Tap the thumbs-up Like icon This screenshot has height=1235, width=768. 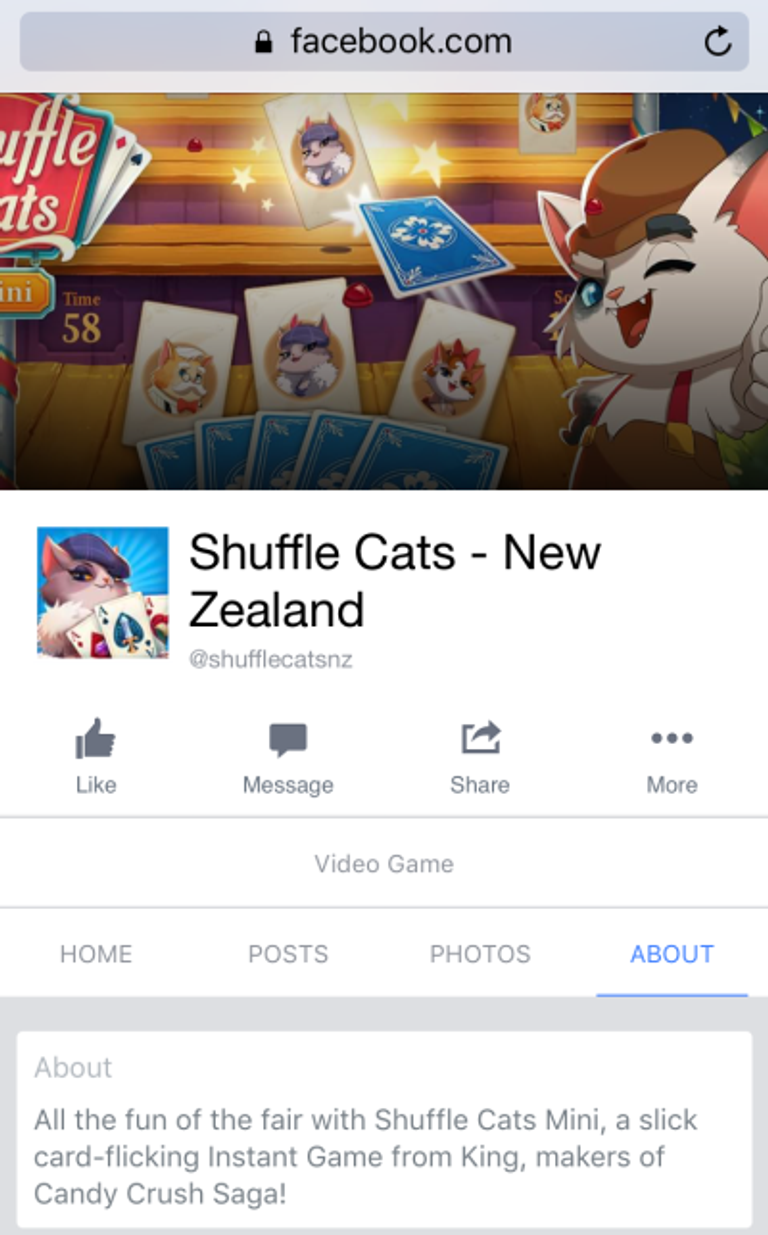coord(96,740)
